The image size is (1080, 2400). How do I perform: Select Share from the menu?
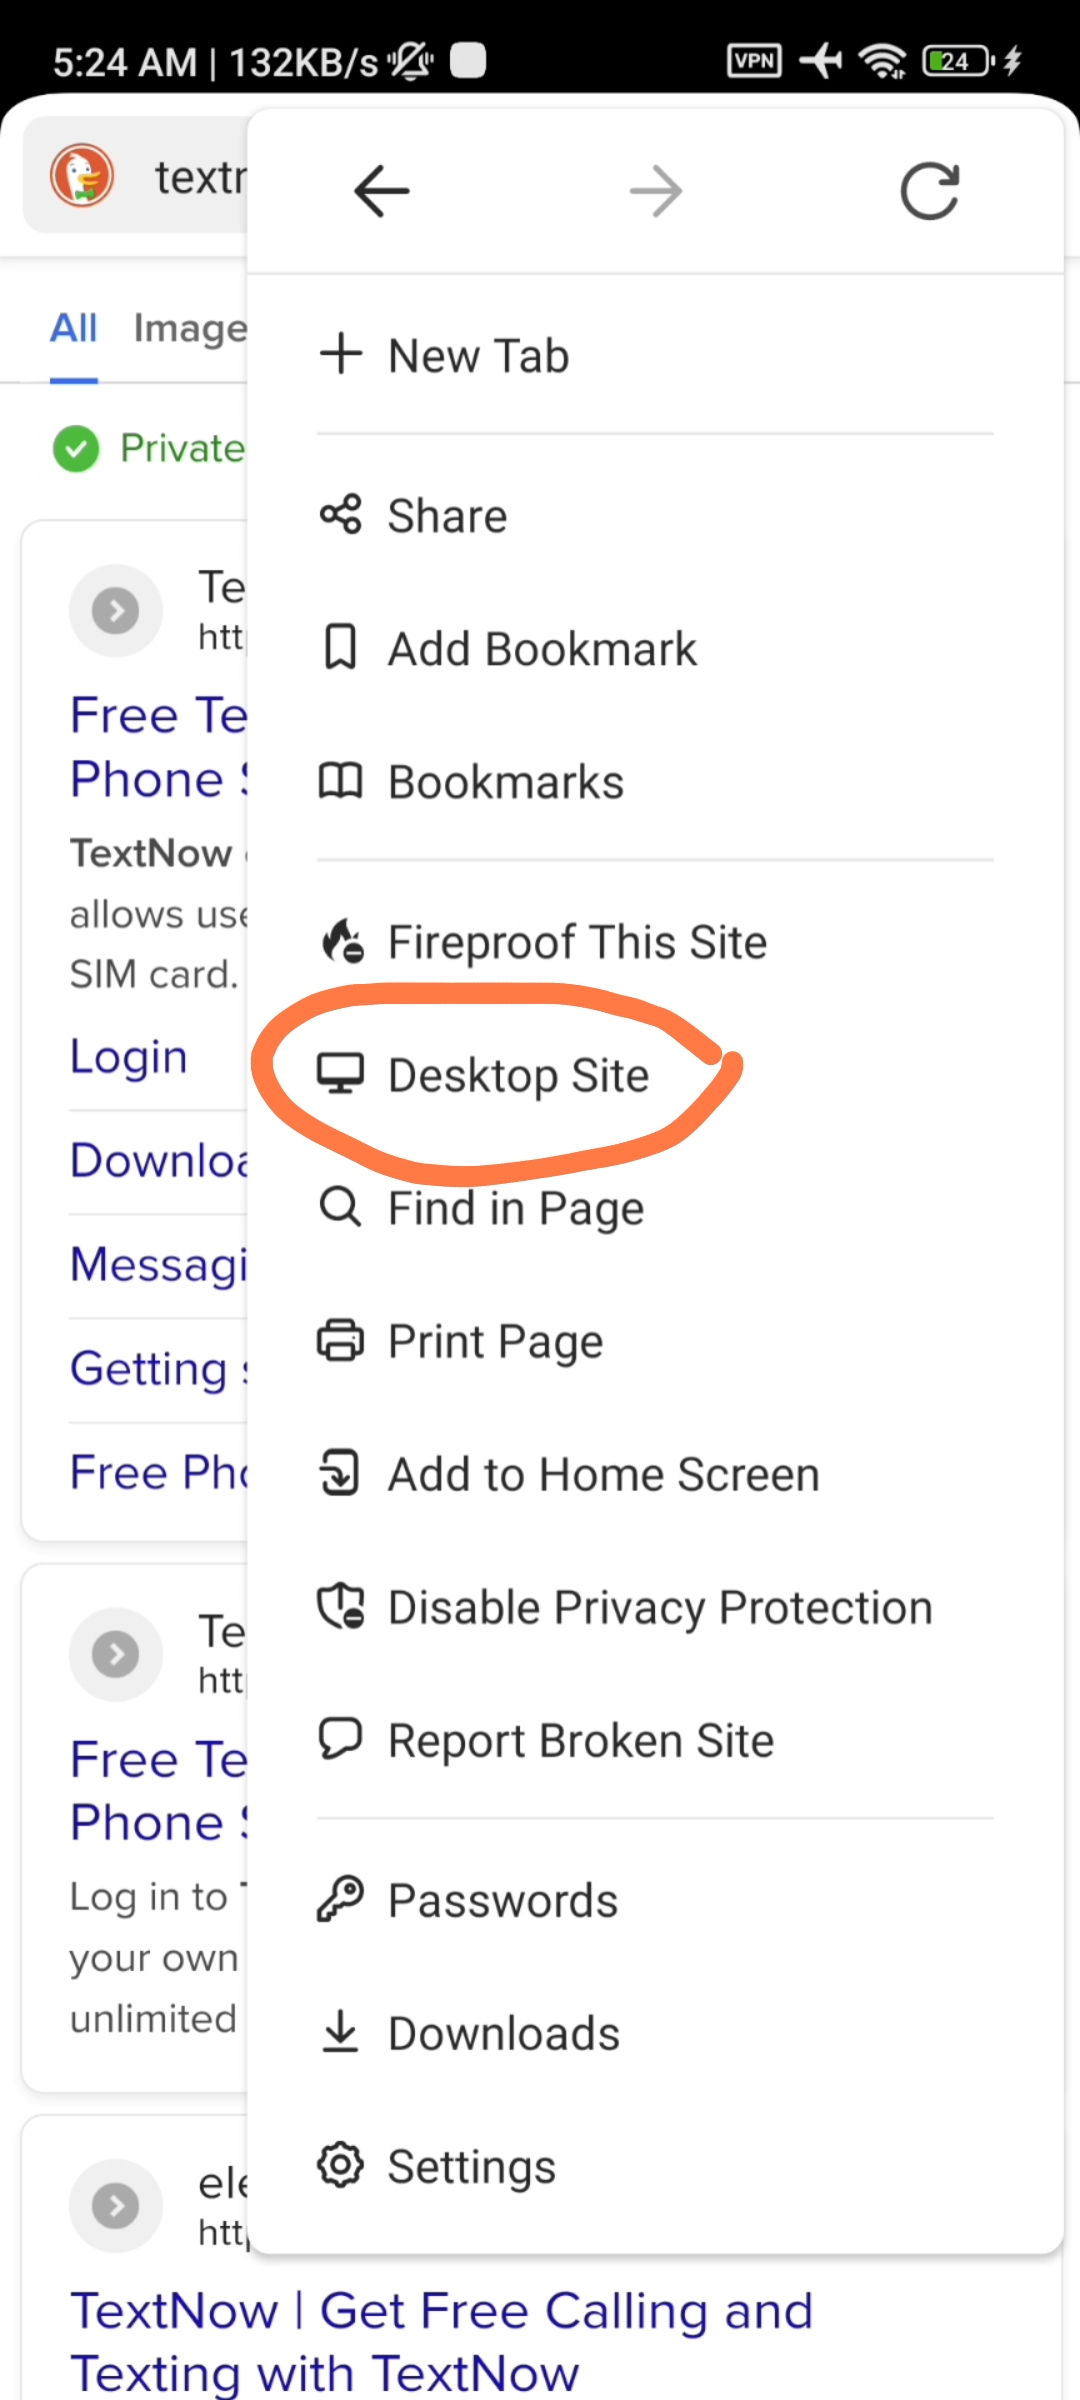pos(447,516)
